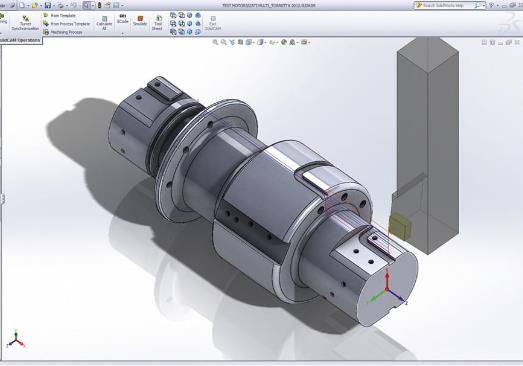Click the Edit Appearance color ball
523x366 pixels.
pyautogui.click(x=284, y=42)
